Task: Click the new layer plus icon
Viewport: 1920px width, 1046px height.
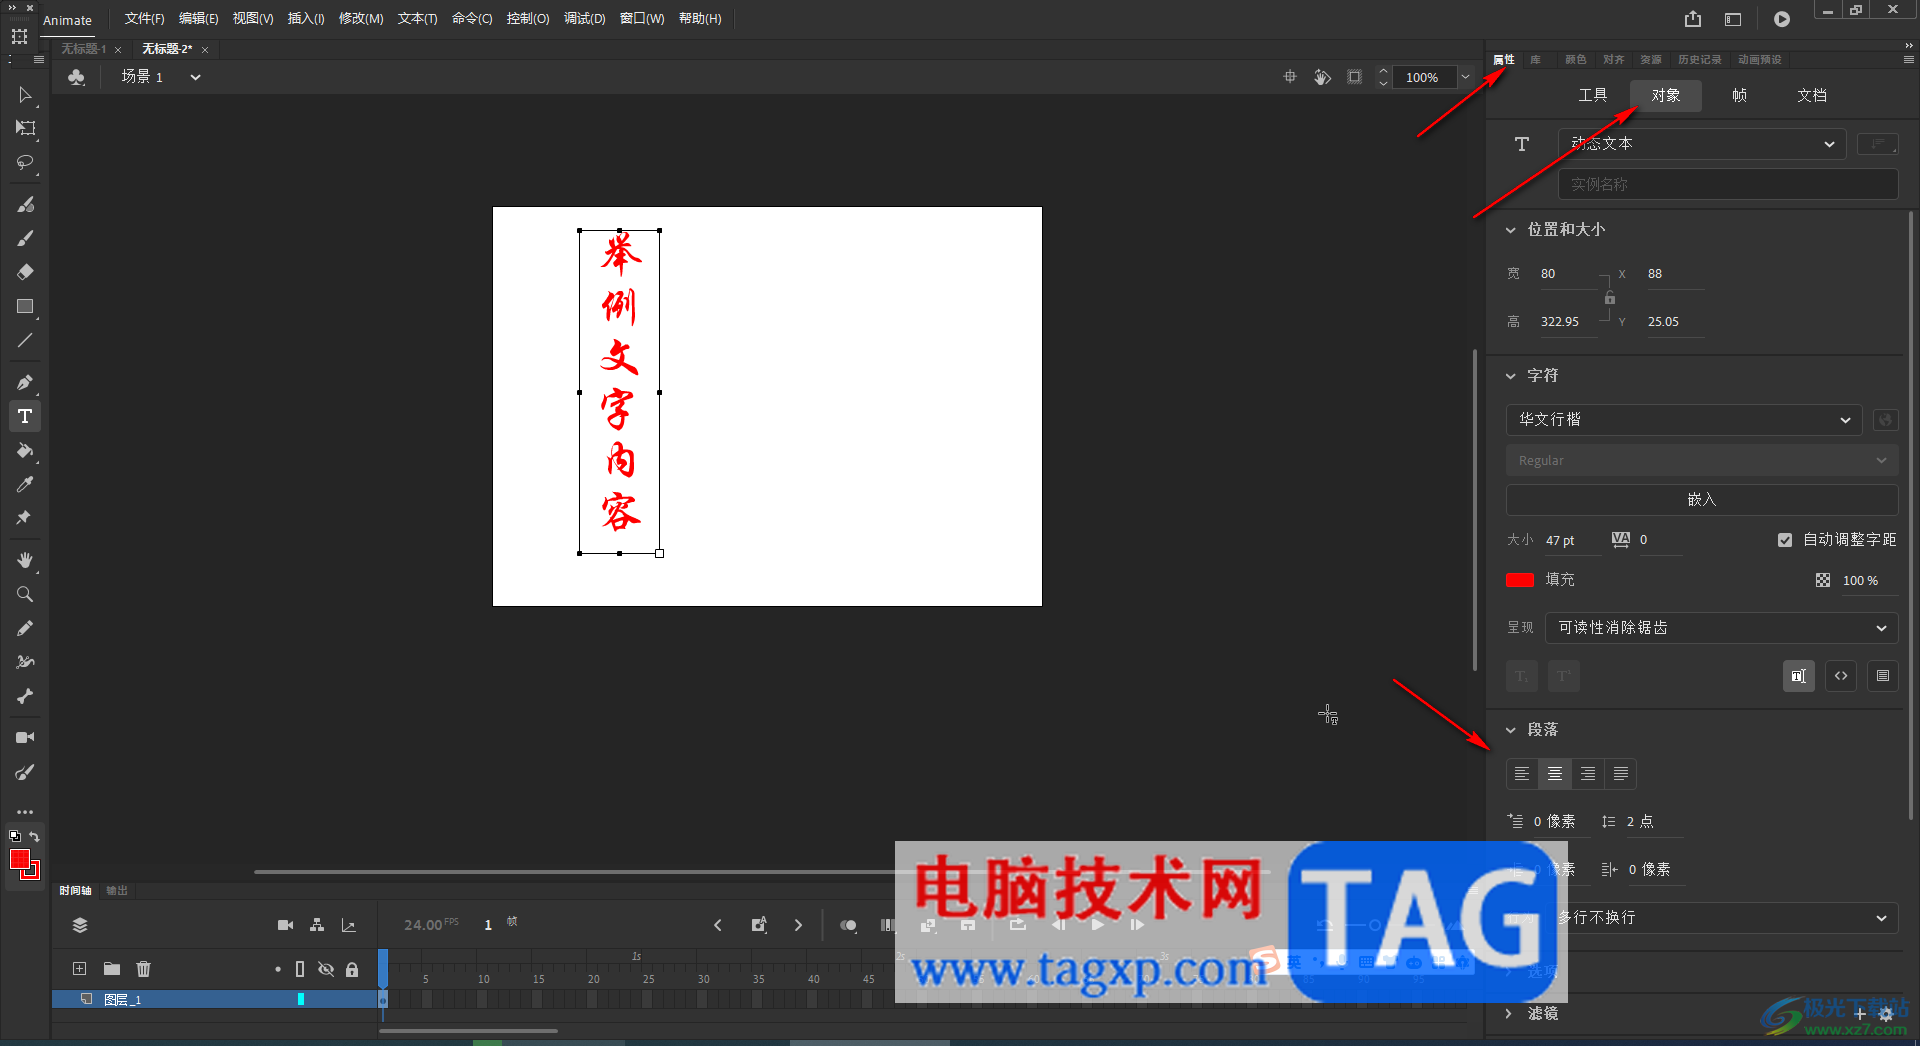Action: point(80,968)
